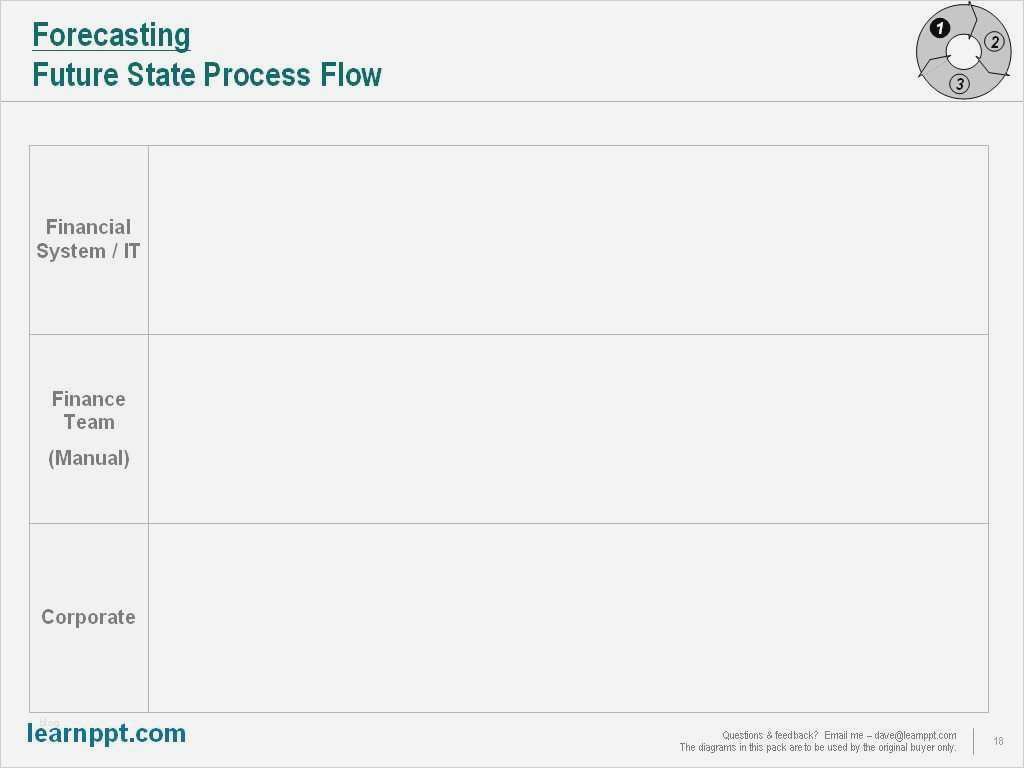Click inside the empty Corporate swimlane
The width and height of the screenshot is (1024, 768).
coord(568,618)
